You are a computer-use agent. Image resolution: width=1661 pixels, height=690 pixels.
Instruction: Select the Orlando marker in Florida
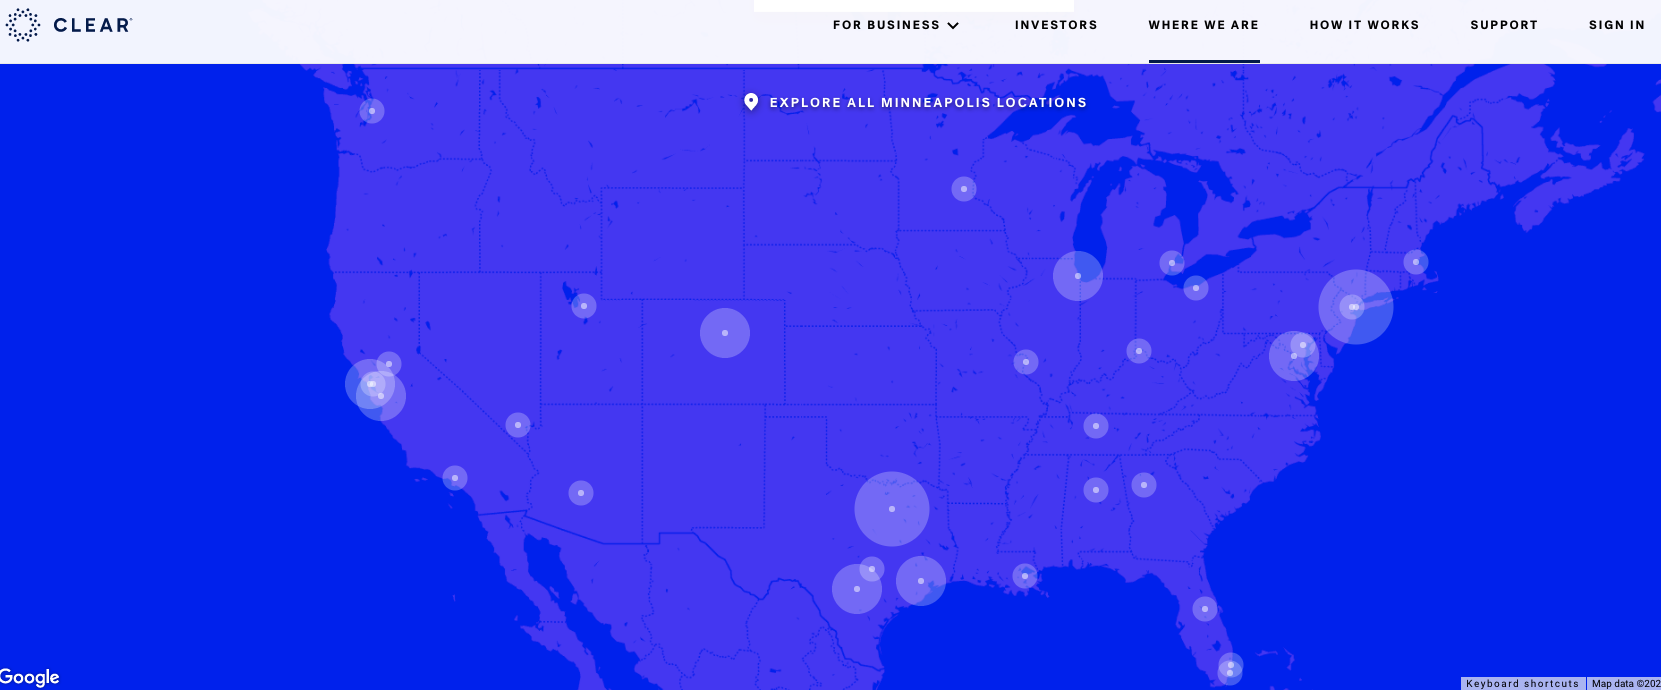[x=1205, y=608]
